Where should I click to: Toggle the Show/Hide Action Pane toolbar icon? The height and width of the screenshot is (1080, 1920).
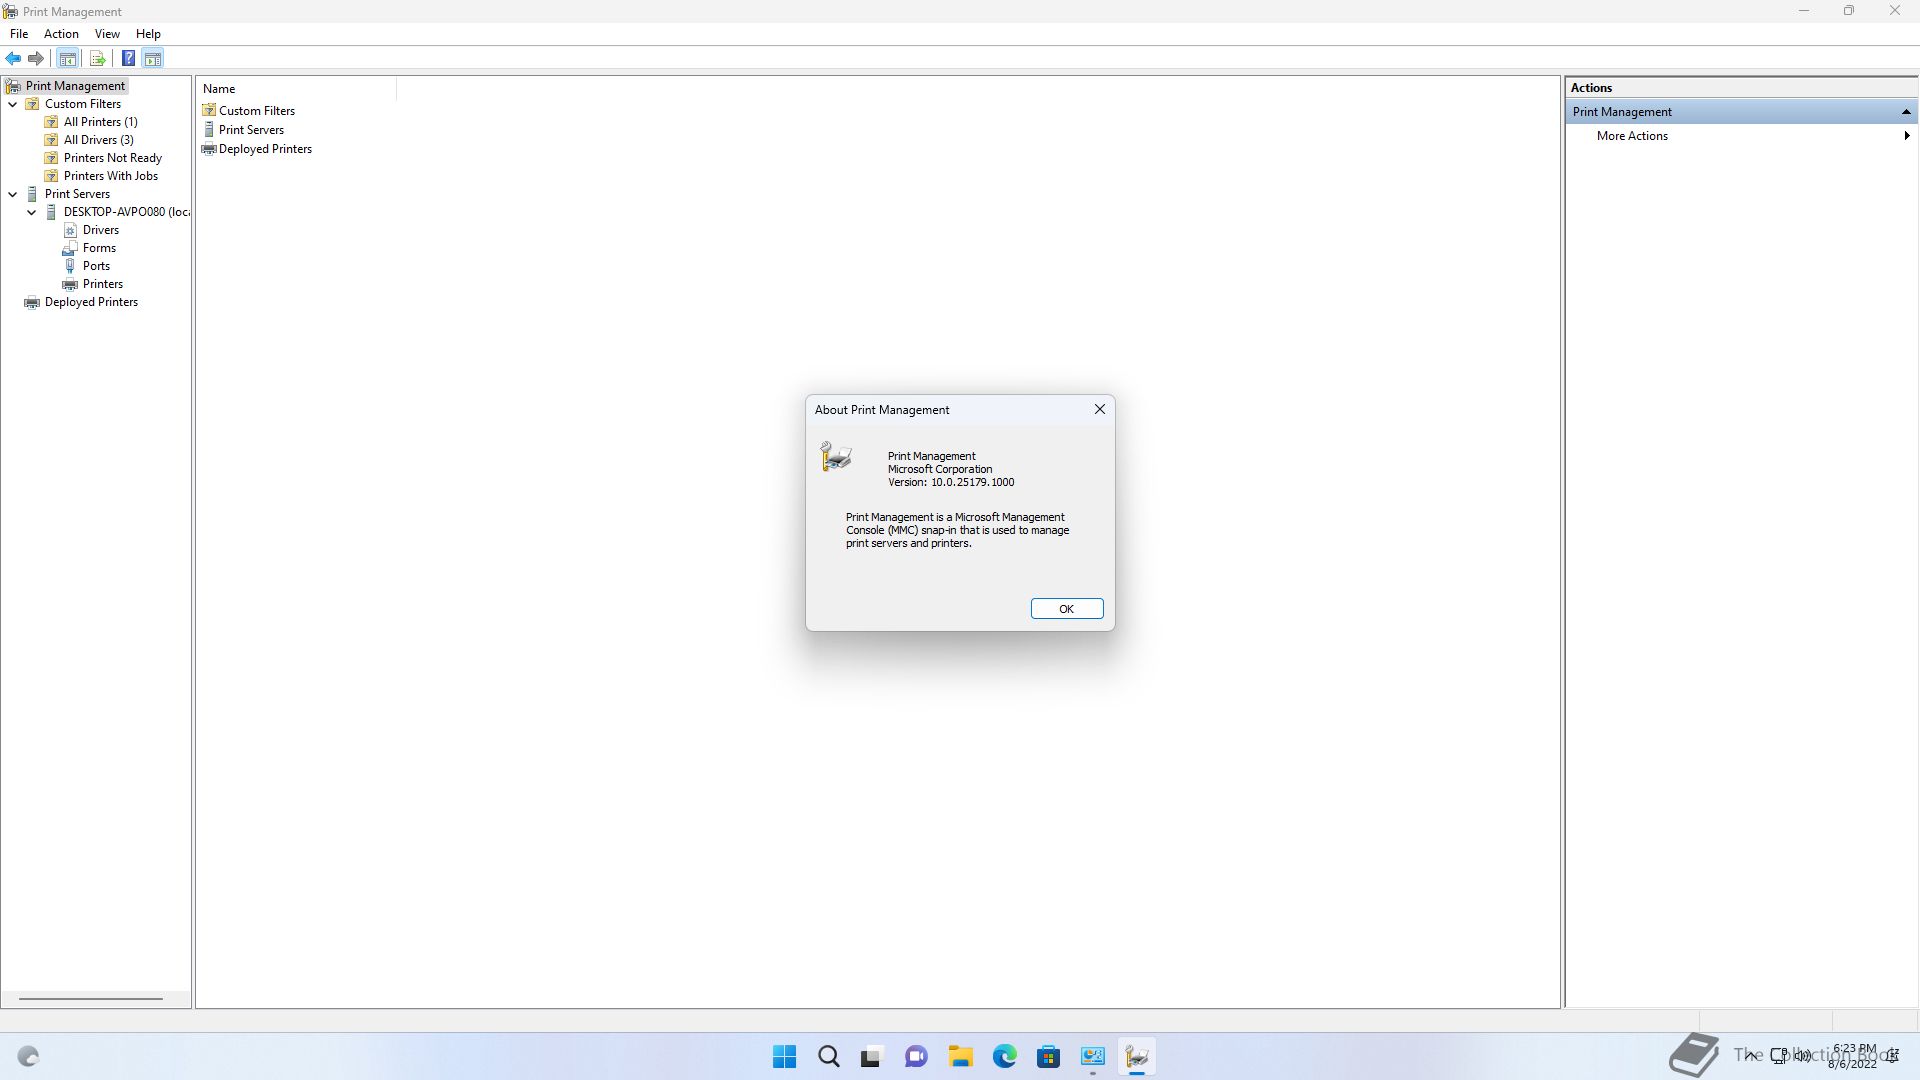tap(153, 58)
